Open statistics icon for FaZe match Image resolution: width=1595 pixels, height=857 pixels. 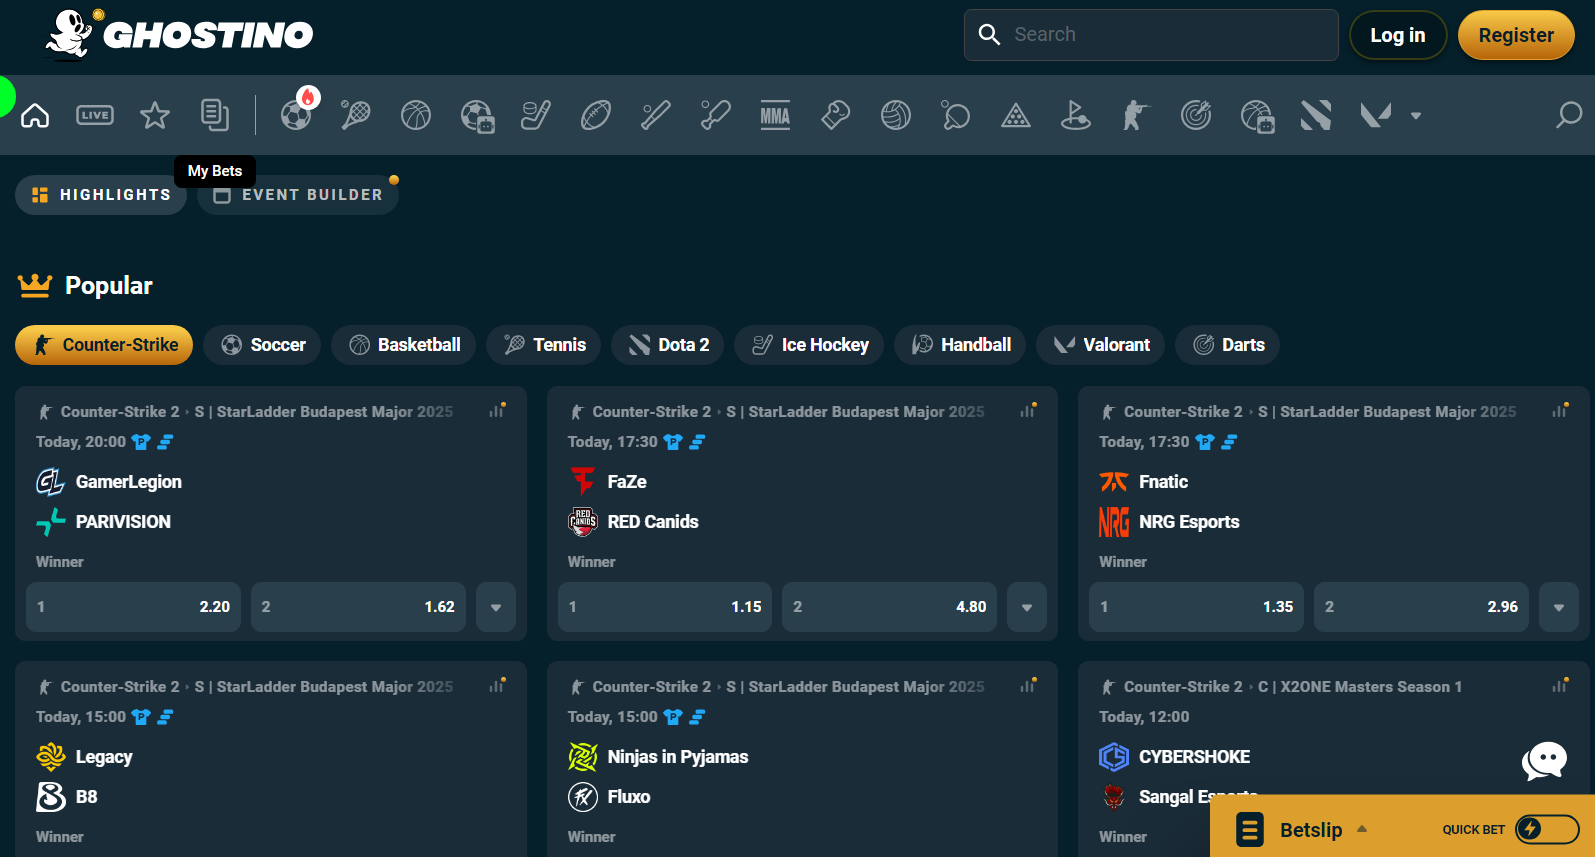pos(1028,410)
